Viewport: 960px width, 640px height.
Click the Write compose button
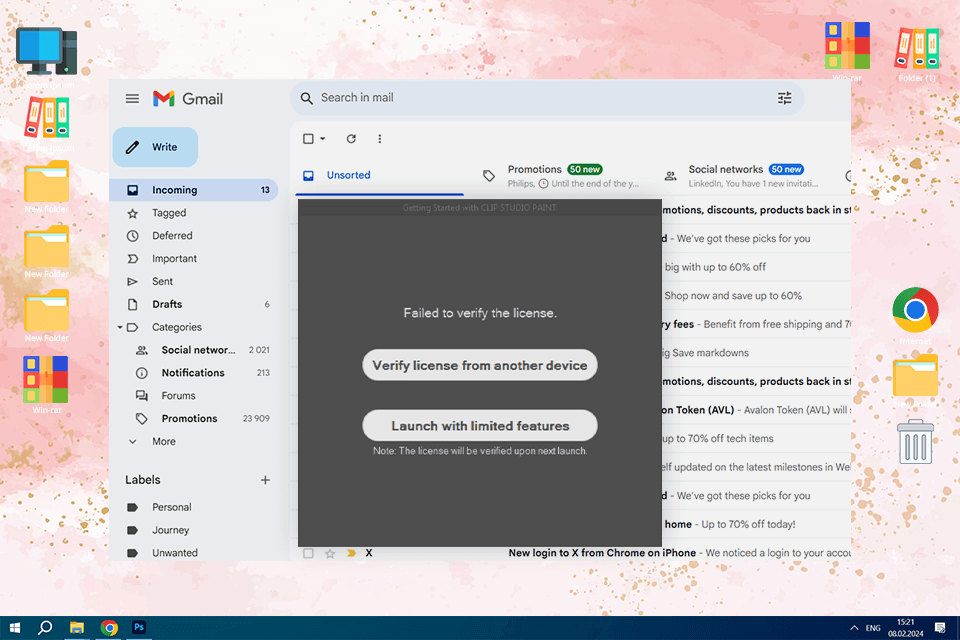(x=156, y=147)
